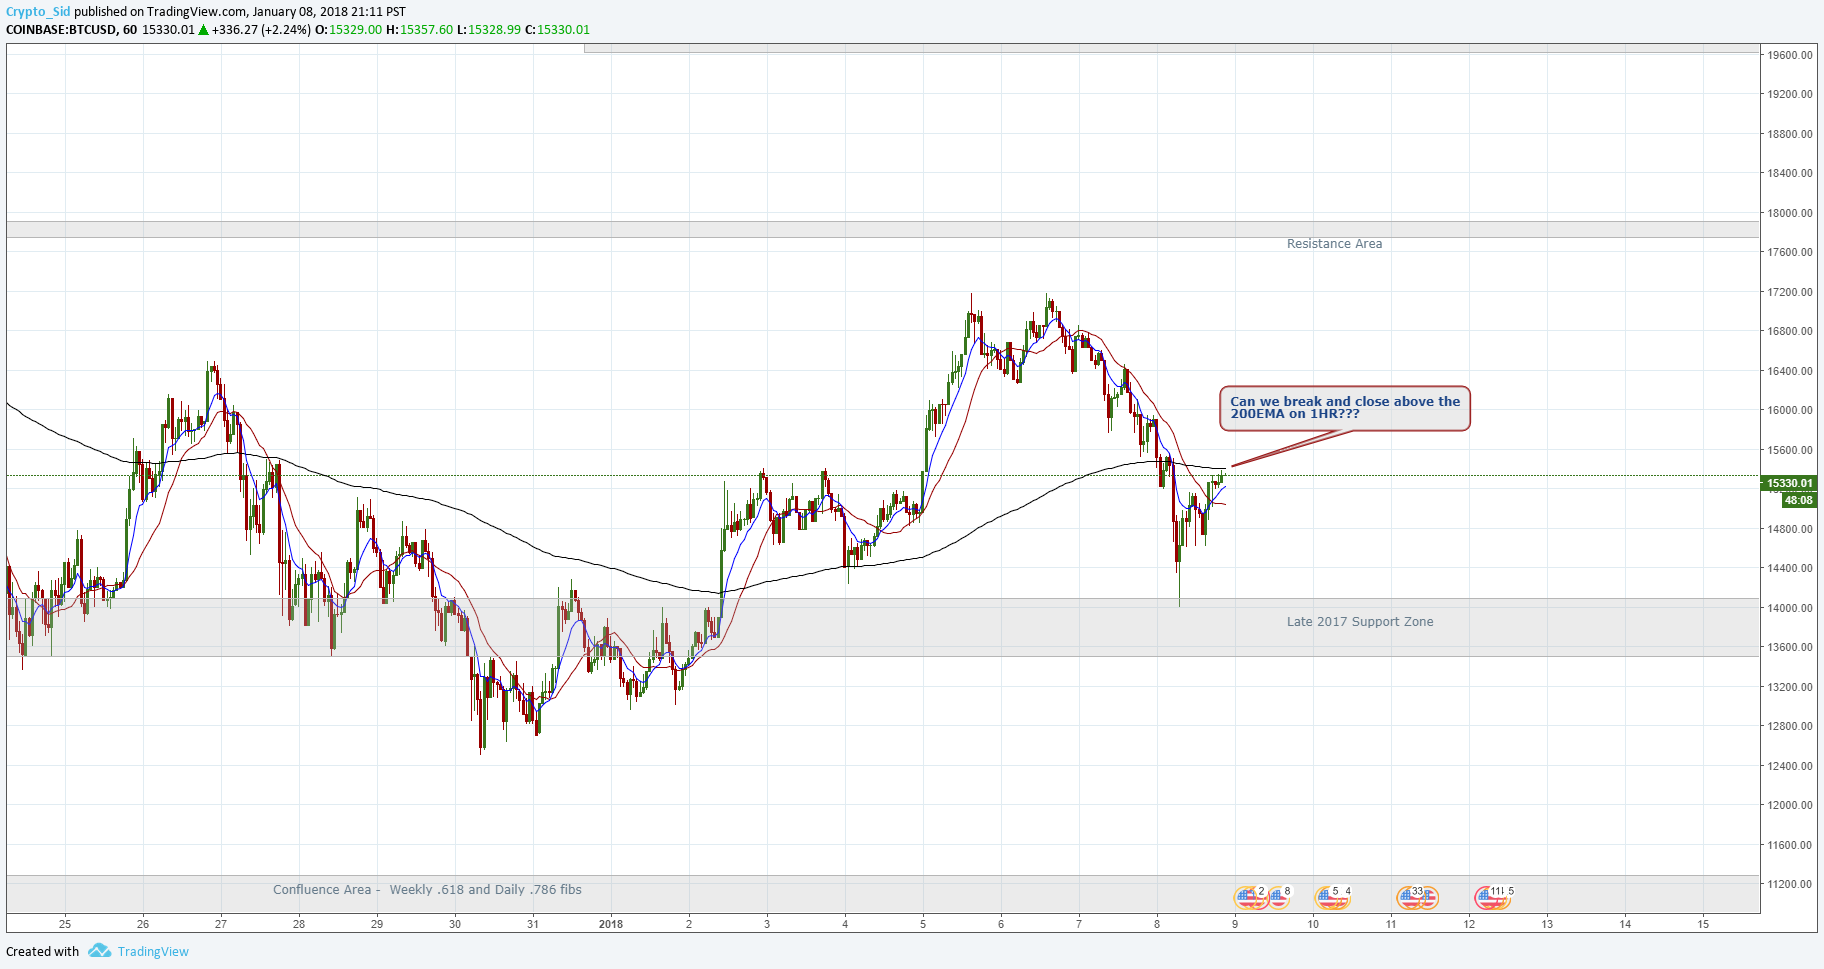Open the TradingView link in the footer
Screen dimensions: 1824x969
[153, 952]
